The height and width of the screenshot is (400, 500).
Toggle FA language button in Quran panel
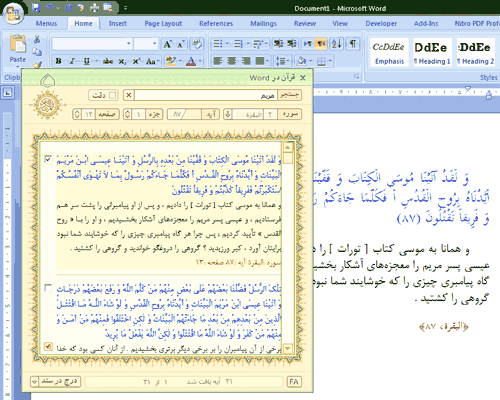(294, 382)
